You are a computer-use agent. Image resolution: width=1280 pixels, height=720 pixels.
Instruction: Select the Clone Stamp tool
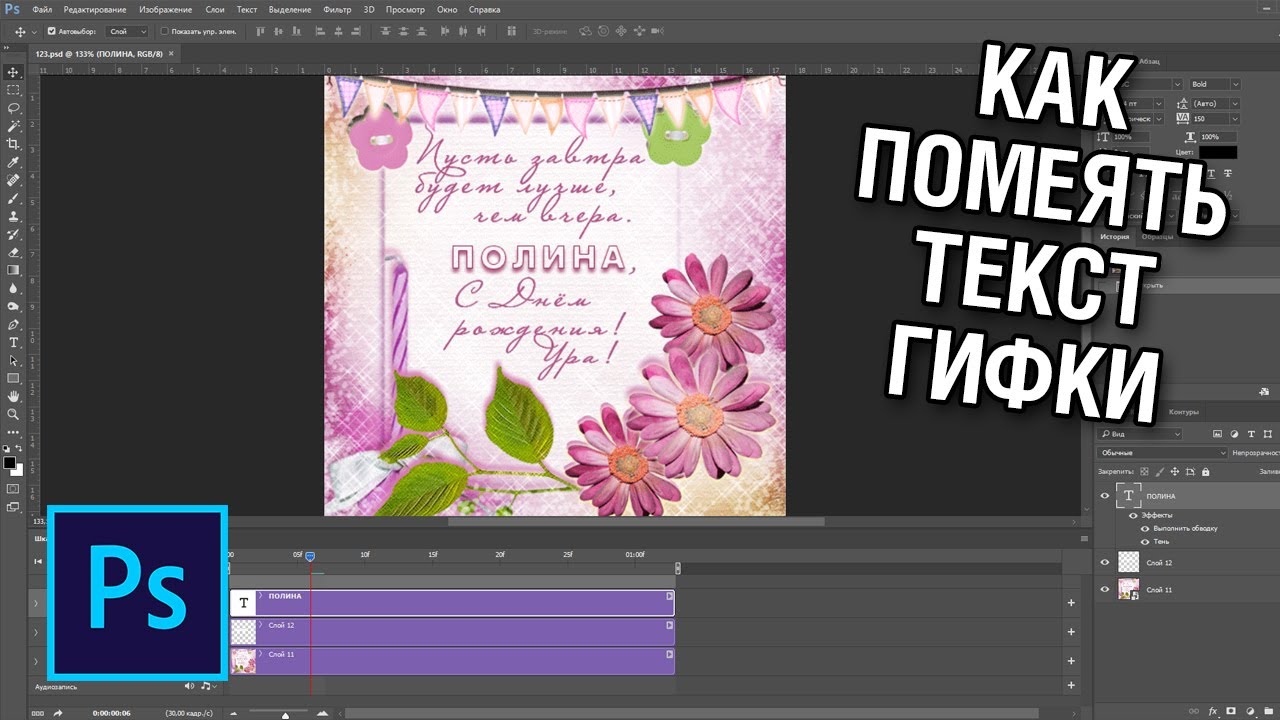pyautogui.click(x=14, y=216)
